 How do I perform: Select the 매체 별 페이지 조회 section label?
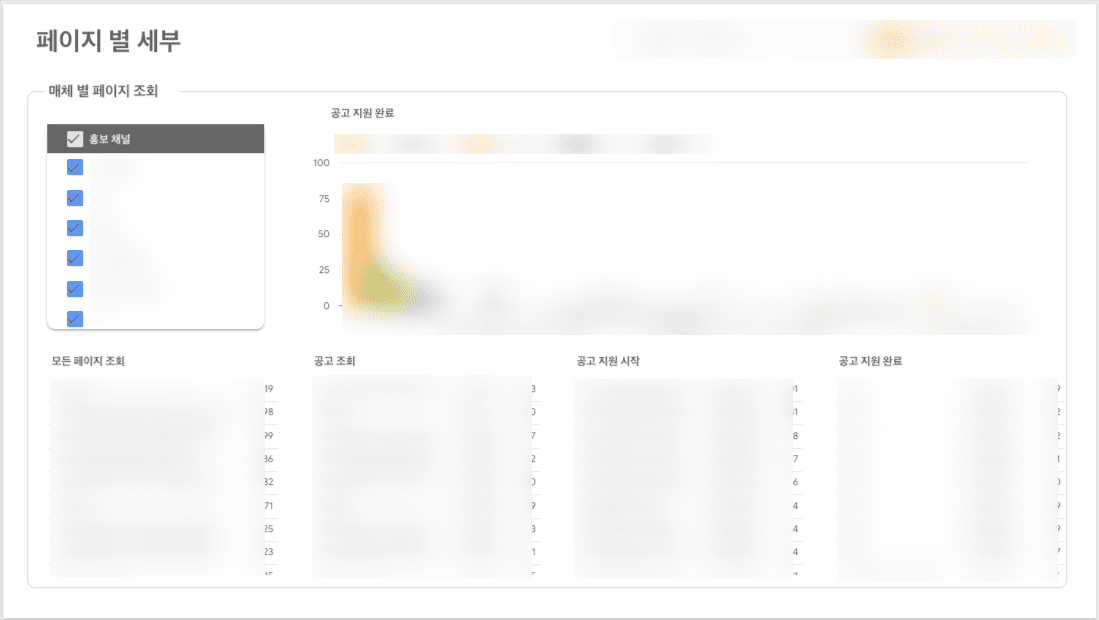[103, 91]
